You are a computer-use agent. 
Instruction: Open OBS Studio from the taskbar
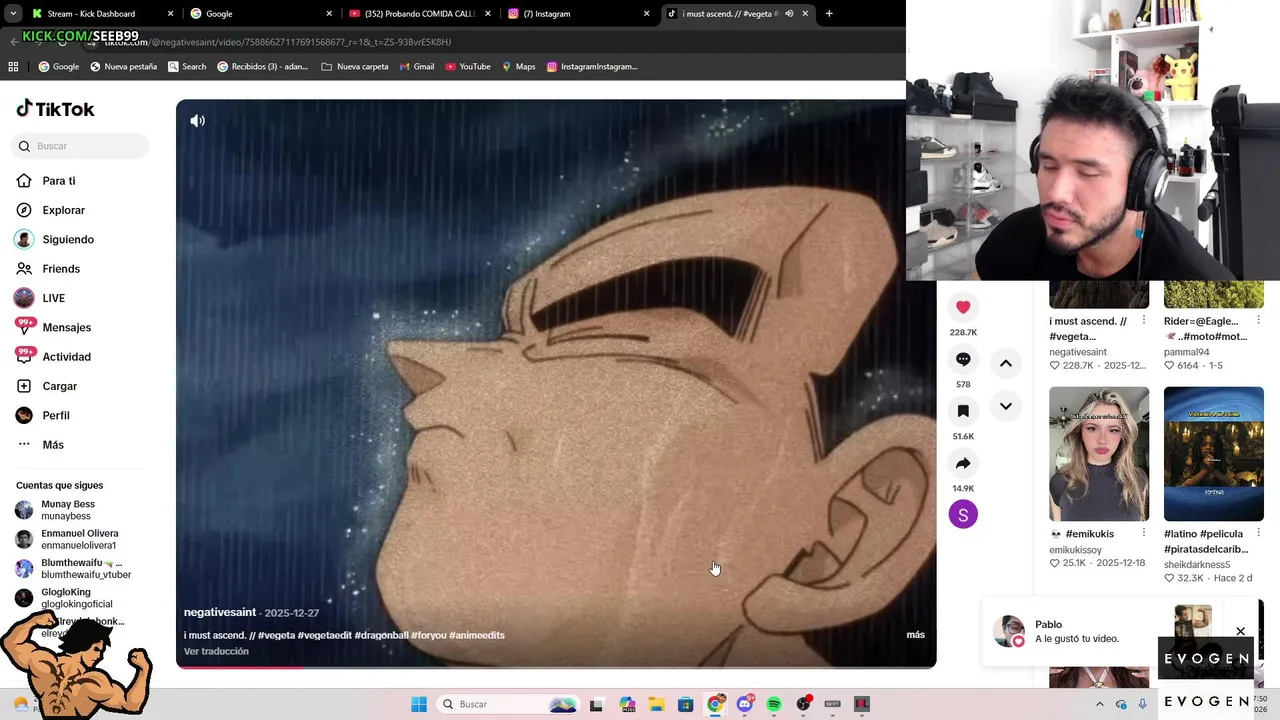tap(803, 704)
